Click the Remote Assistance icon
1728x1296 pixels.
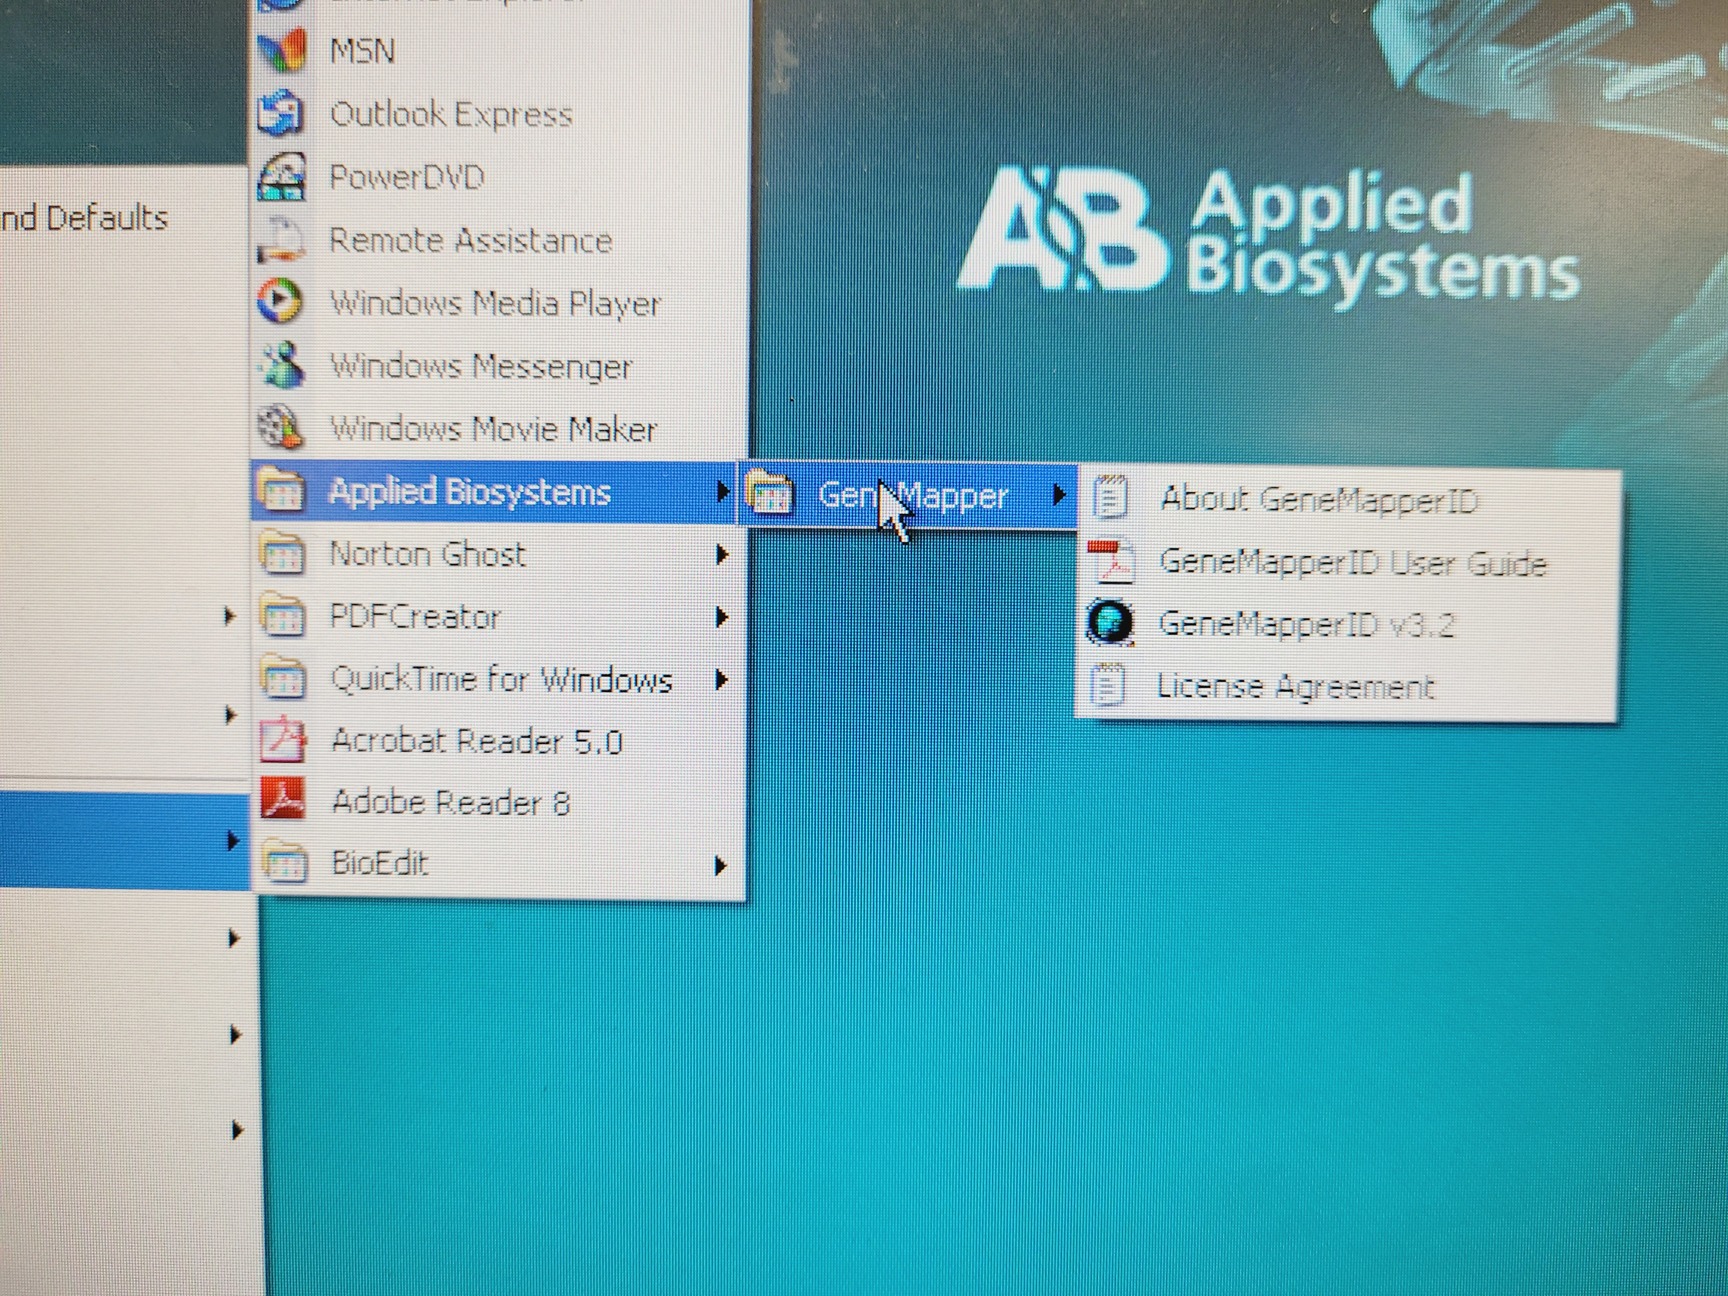tap(281, 240)
